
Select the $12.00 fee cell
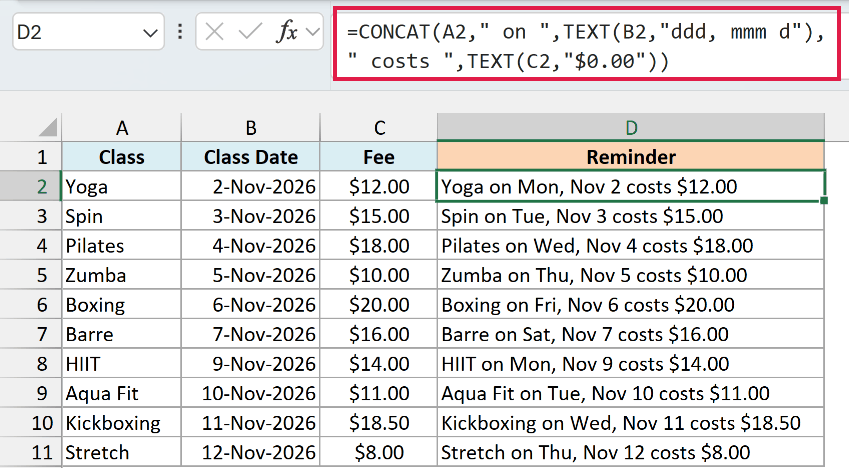point(378,186)
